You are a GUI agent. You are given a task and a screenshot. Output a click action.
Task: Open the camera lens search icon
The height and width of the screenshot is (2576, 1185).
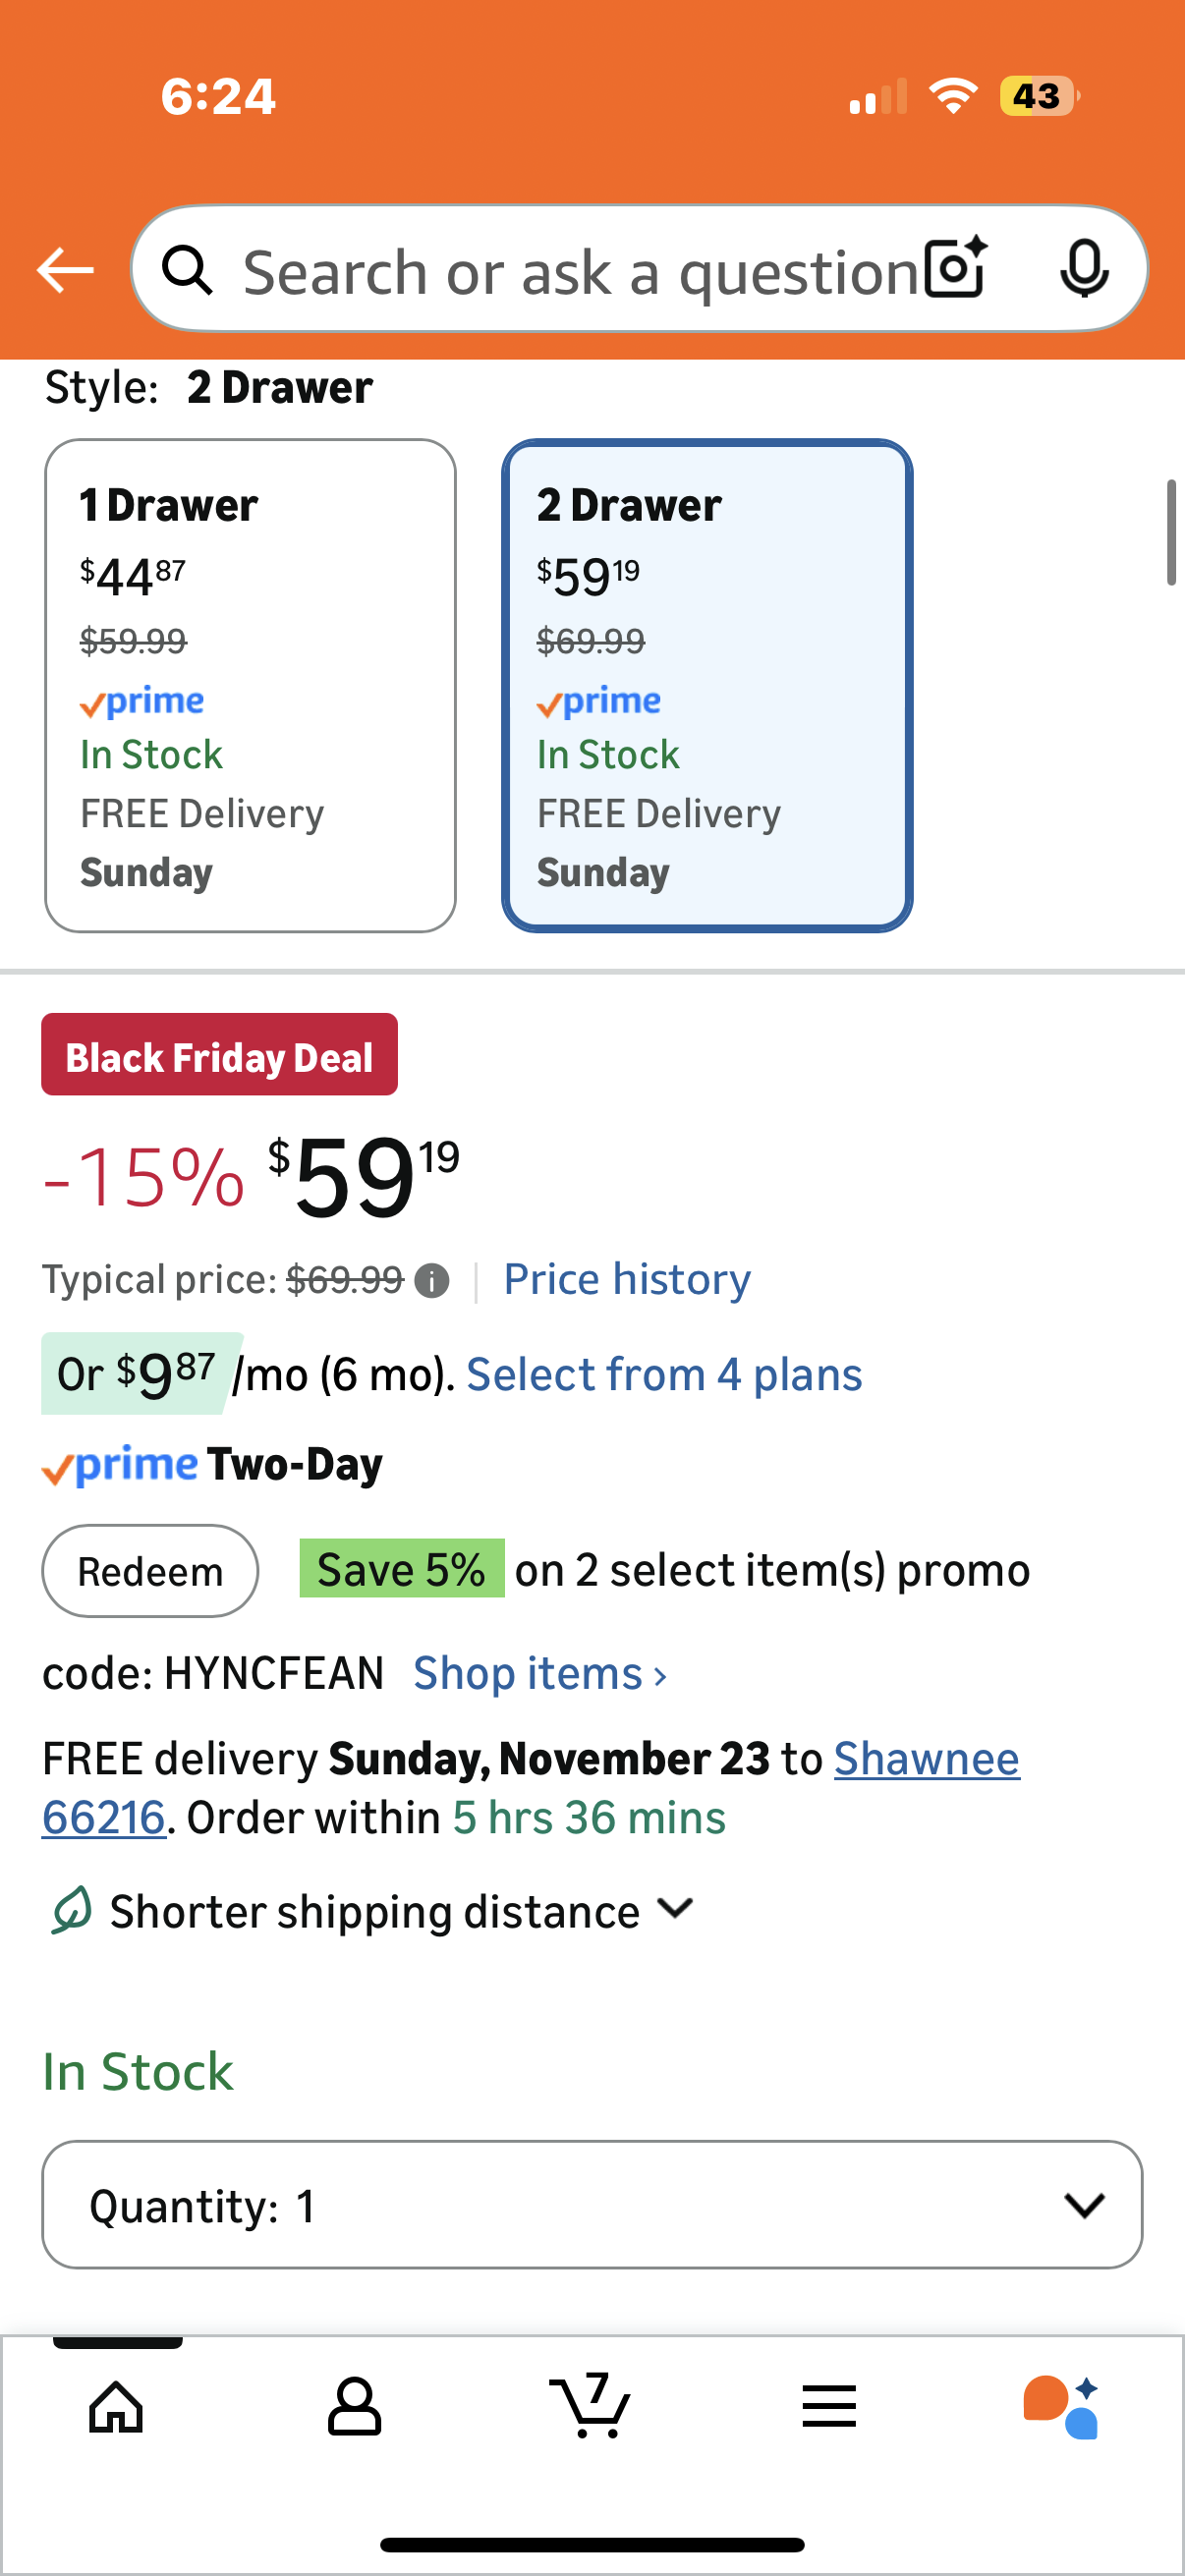point(955,268)
